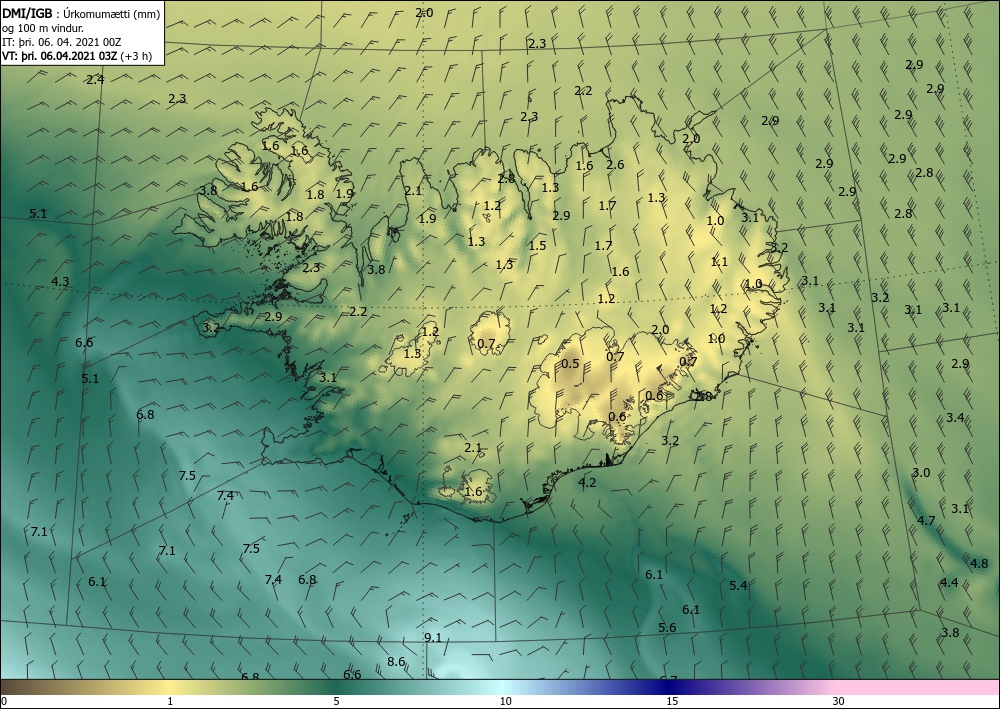Select the 4.4 map value
This screenshot has width=1000, height=709.
(949, 582)
